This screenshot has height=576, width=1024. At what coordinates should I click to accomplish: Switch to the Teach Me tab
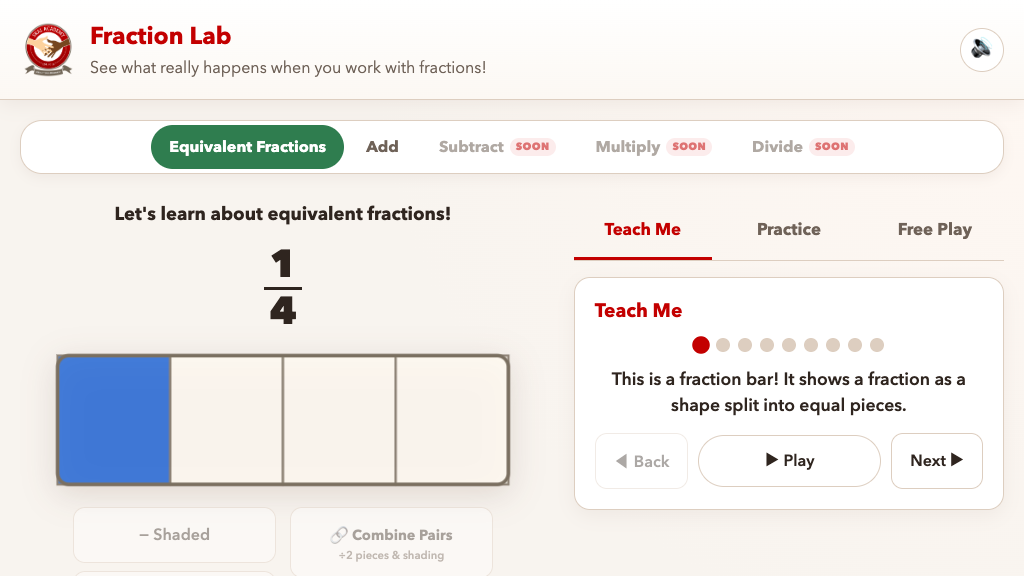click(643, 230)
